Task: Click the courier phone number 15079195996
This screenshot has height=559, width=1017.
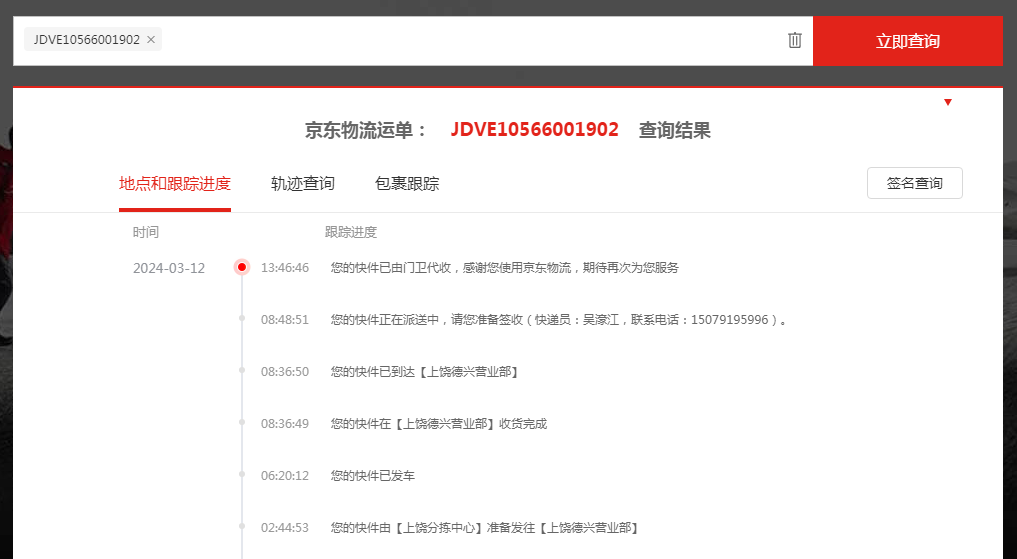Action: 730,320
